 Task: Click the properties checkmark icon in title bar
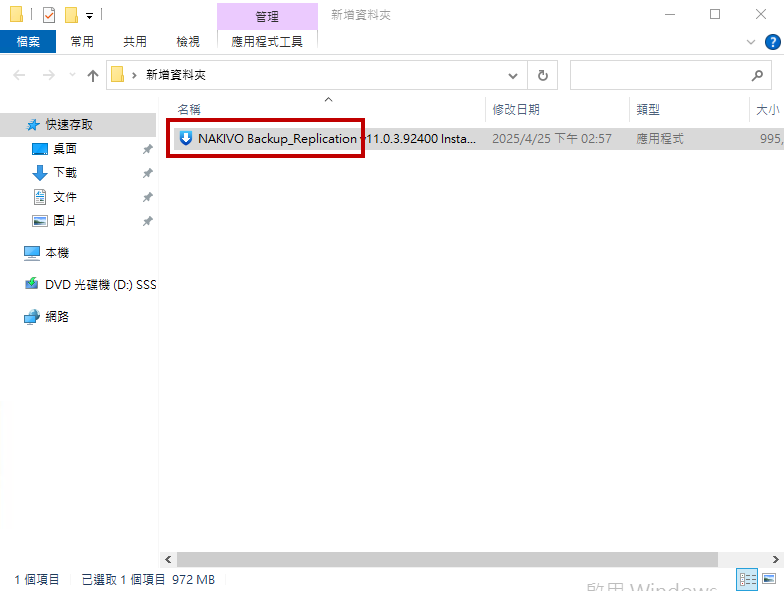click(x=49, y=15)
